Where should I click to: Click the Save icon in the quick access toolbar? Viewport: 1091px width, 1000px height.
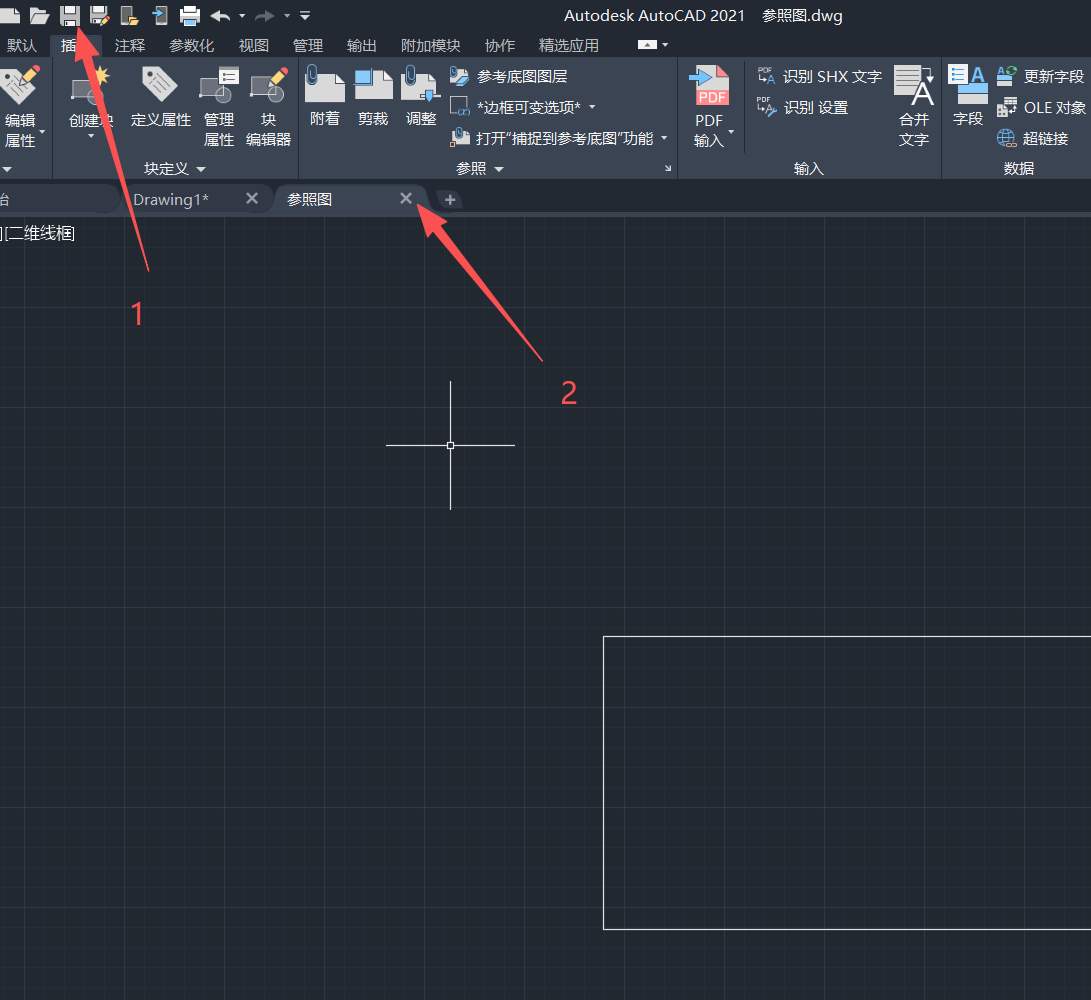pos(70,15)
